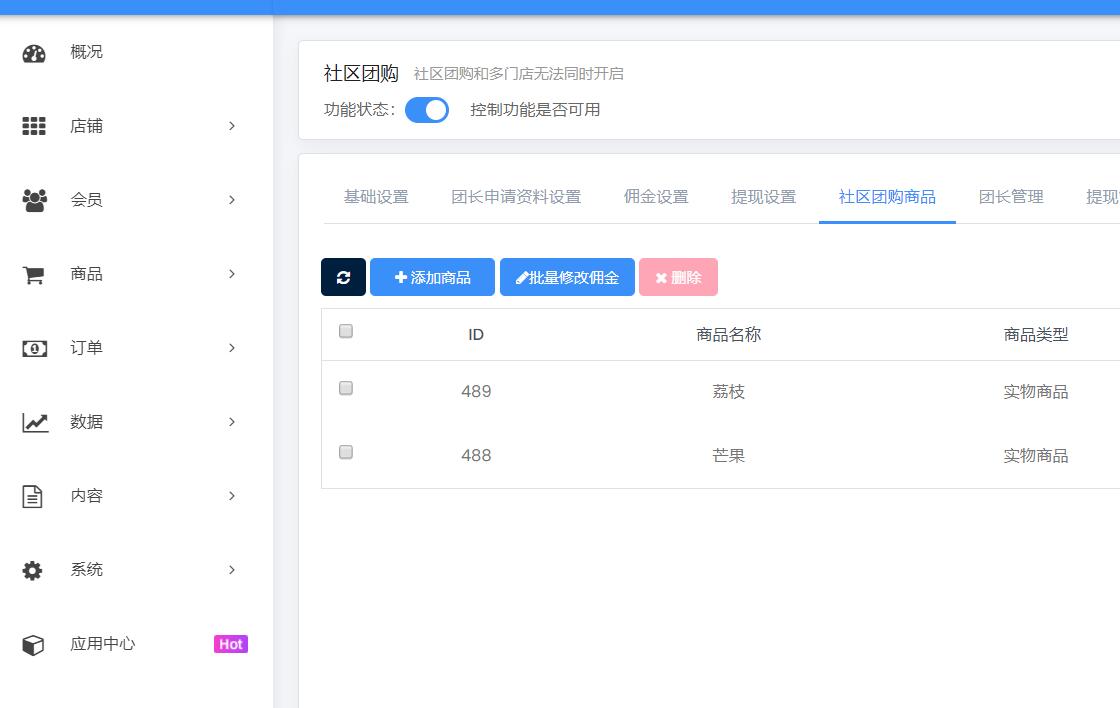Click the 商品类型 column header

[x=1036, y=334]
